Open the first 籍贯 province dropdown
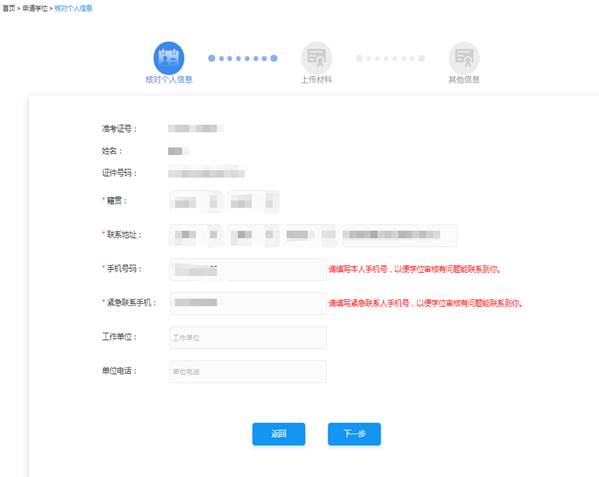 click(x=196, y=201)
